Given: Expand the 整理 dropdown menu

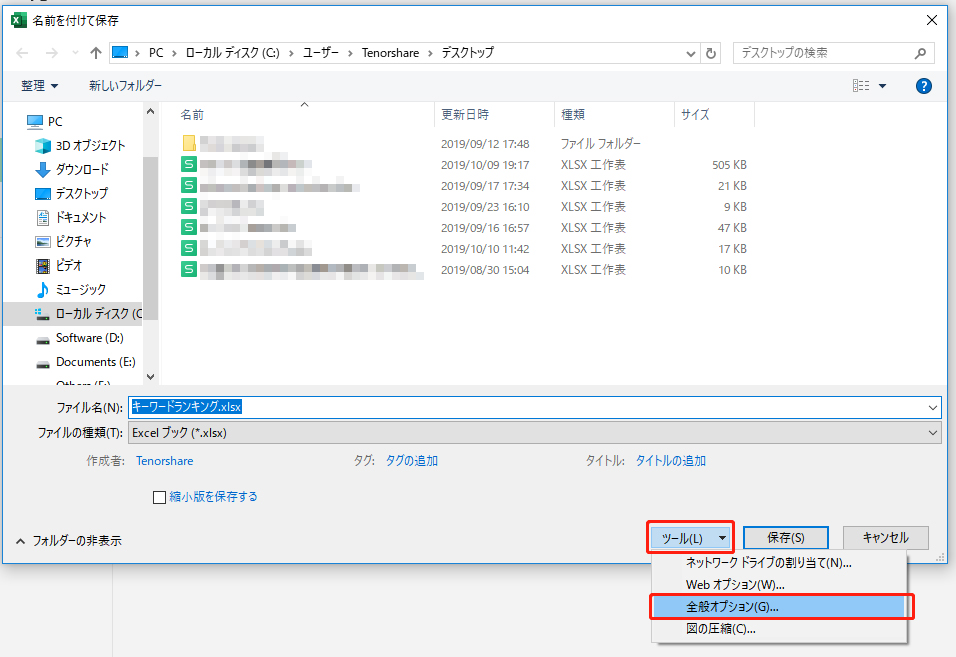Looking at the screenshot, I should [x=40, y=86].
